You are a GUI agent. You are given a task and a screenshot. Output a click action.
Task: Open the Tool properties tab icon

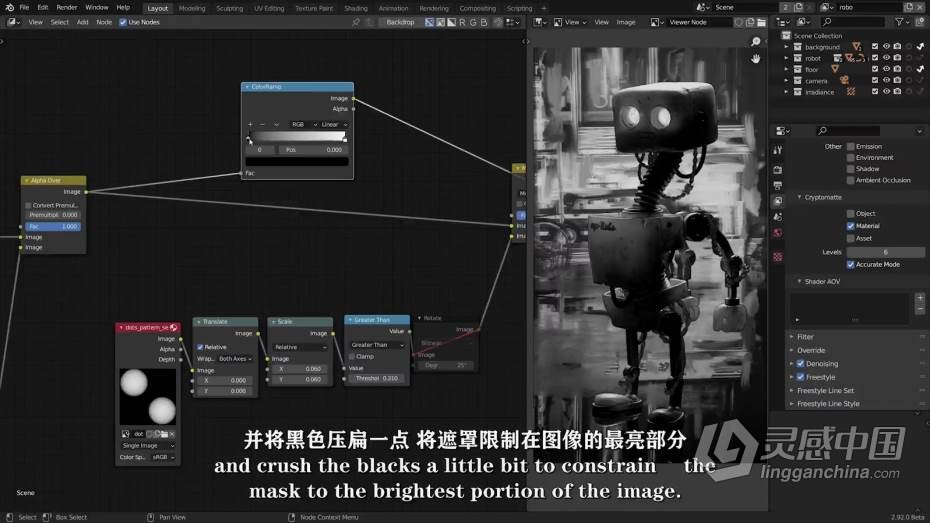click(778, 151)
